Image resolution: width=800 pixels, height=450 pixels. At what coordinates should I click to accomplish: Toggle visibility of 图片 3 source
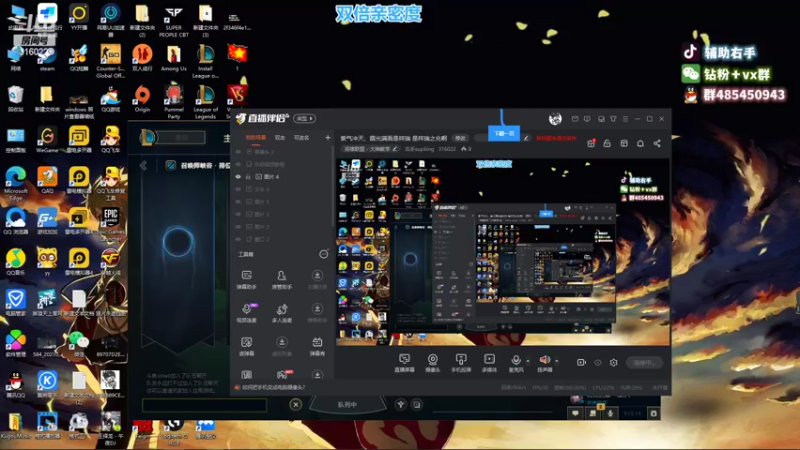(x=238, y=214)
